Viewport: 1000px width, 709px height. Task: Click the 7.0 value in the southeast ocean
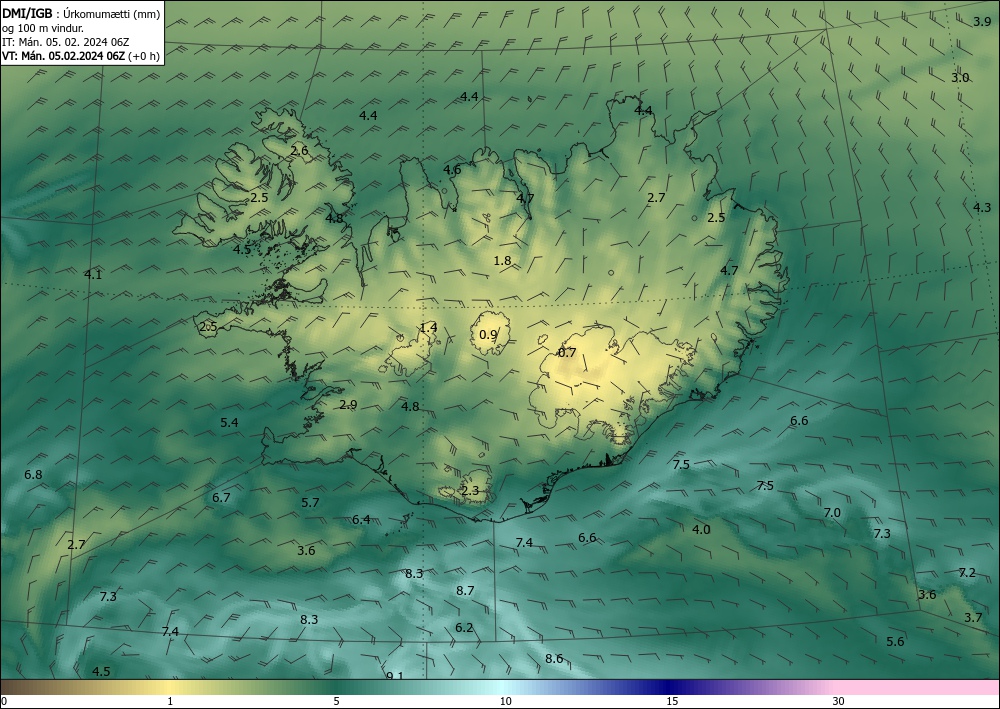(832, 513)
